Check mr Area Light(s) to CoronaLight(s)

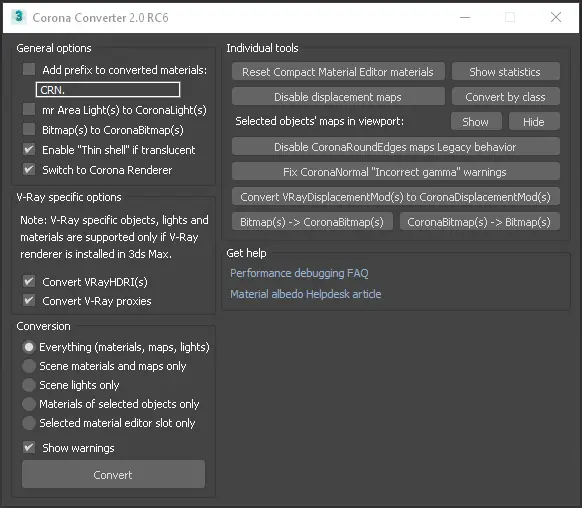coord(29,109)
